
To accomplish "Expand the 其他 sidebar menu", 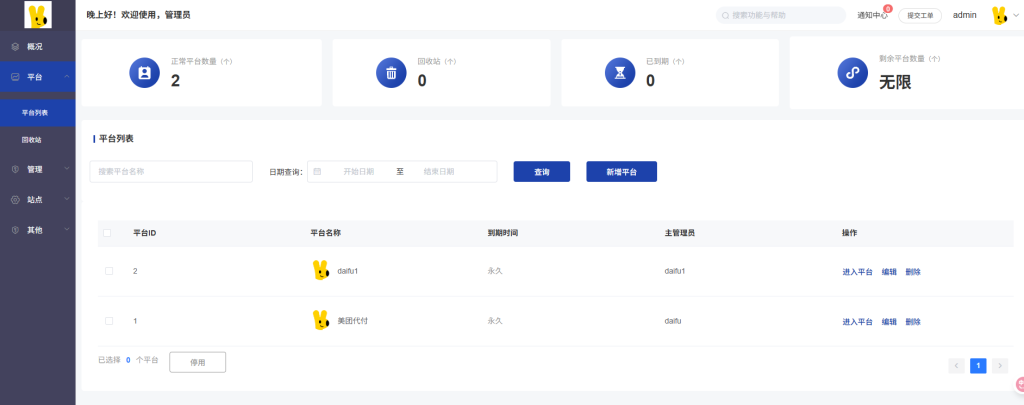I will [x=37, y=230].
